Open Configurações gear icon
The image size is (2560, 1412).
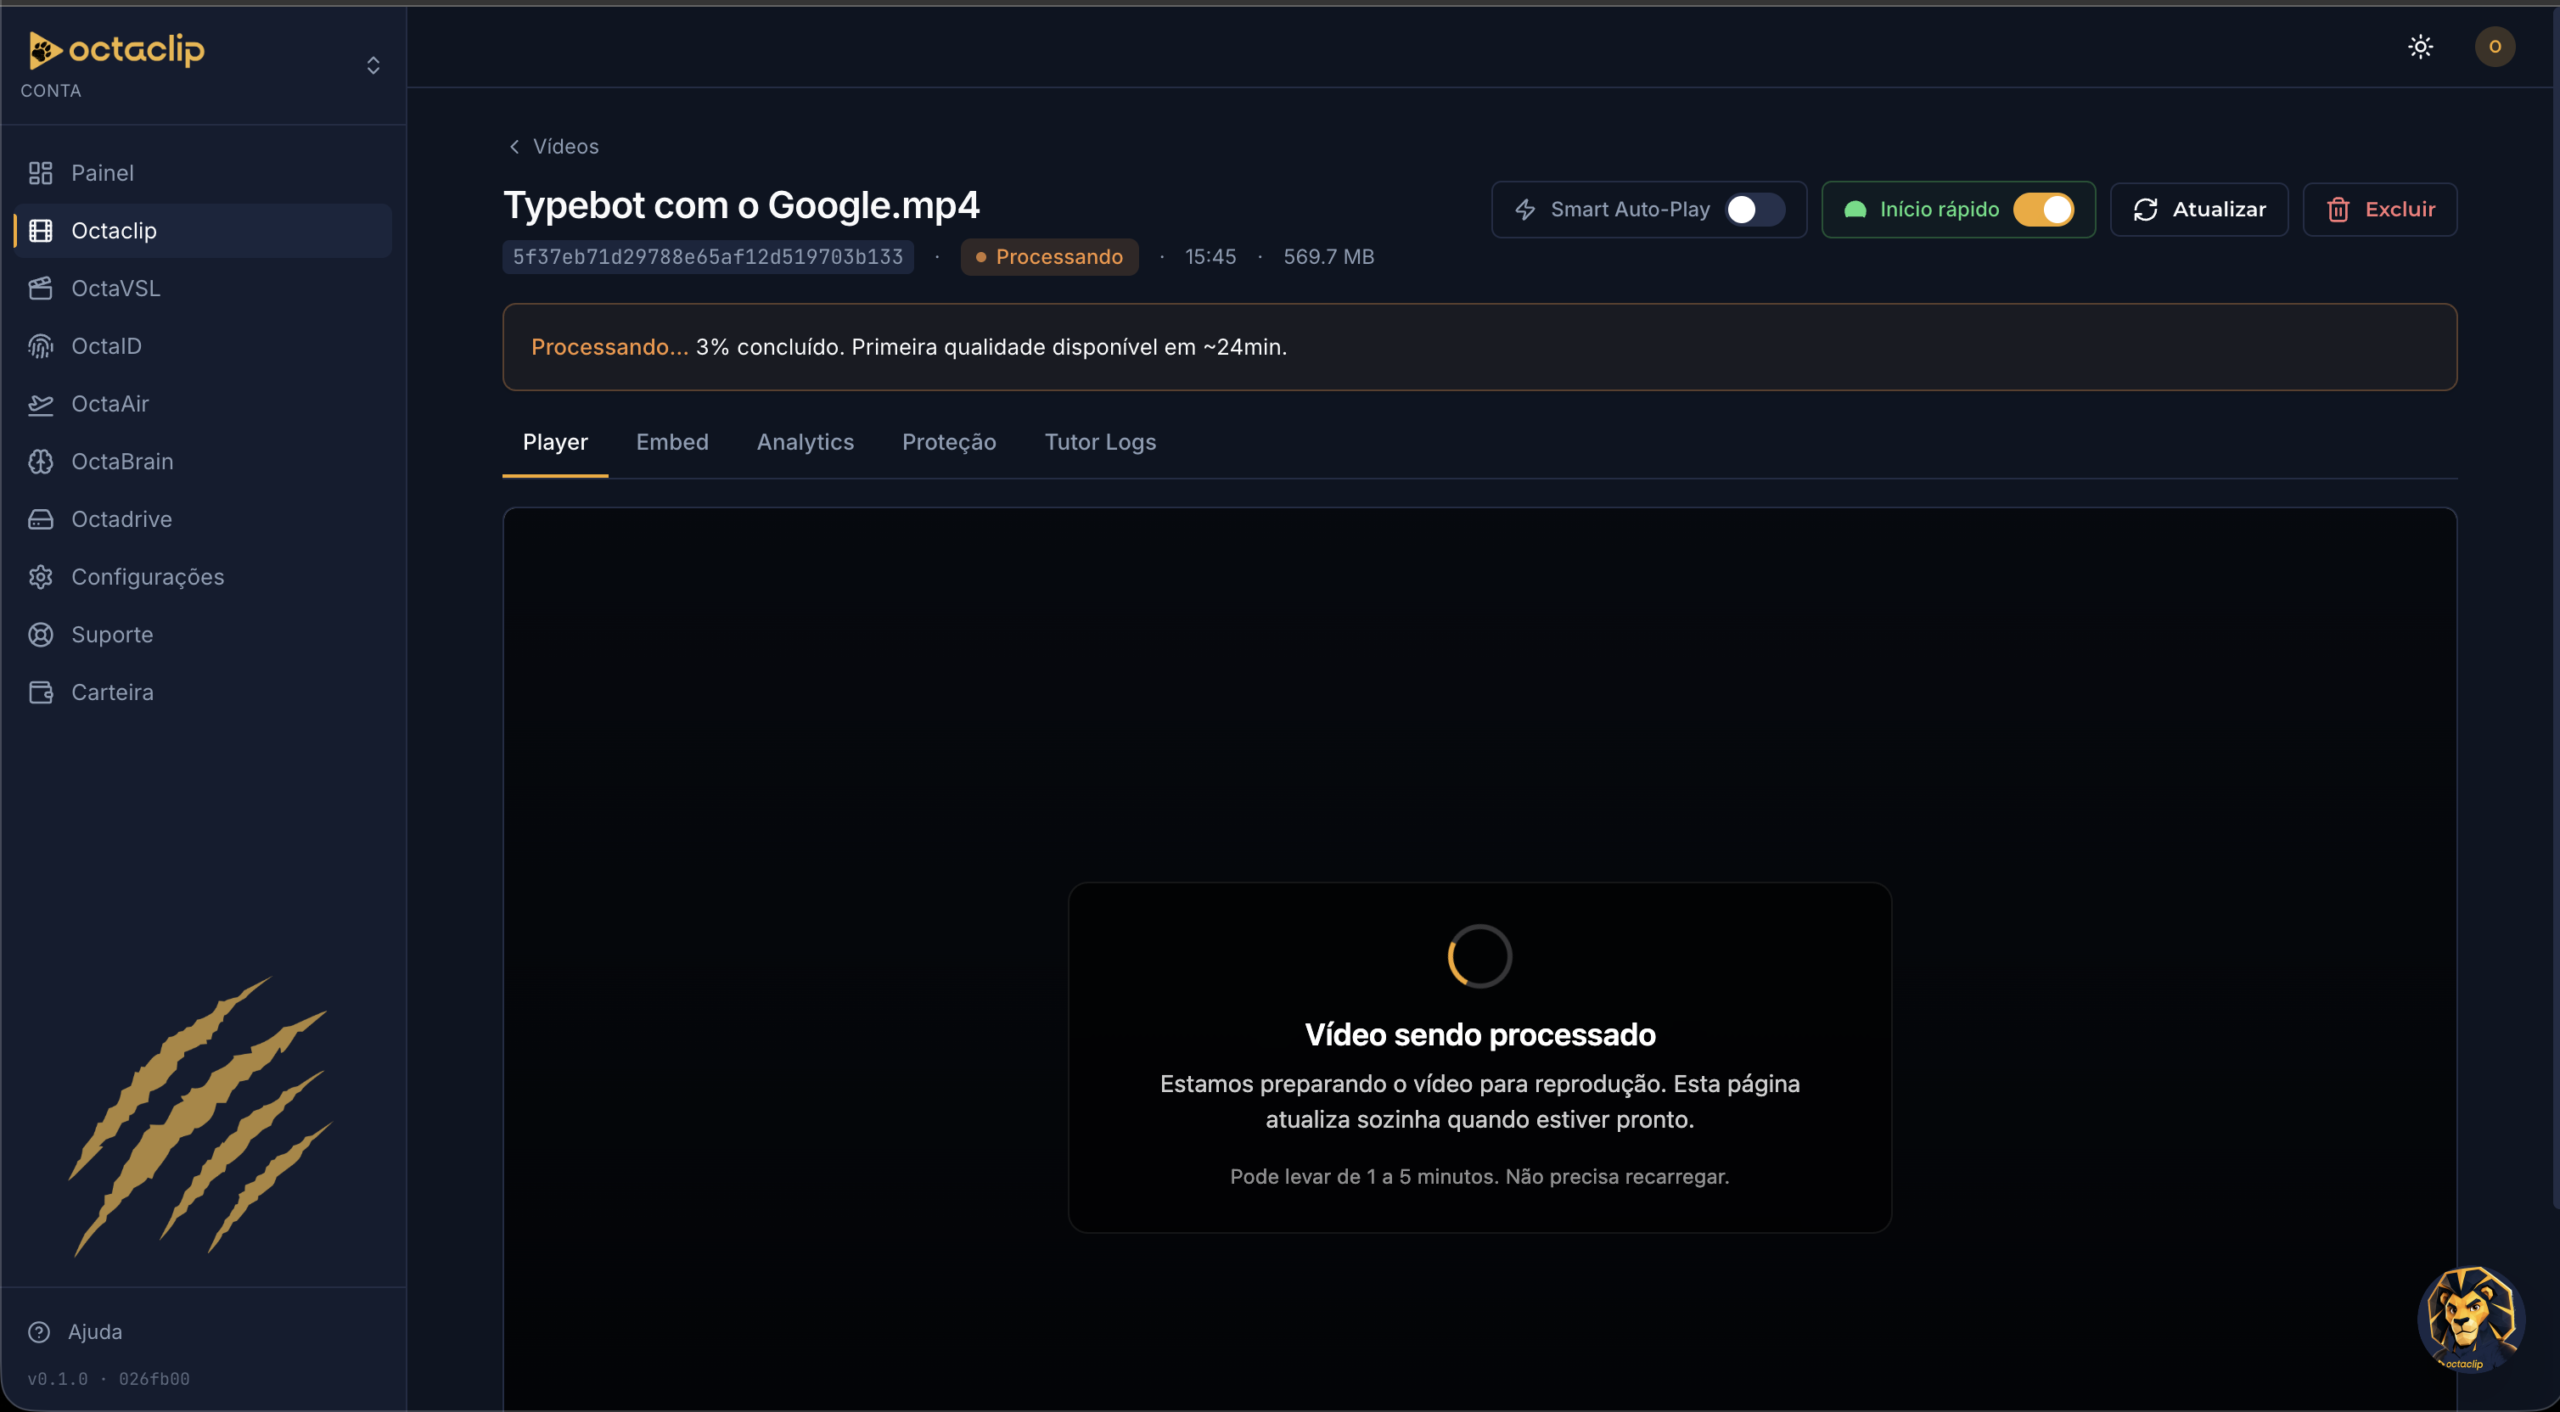click(40, 577)
